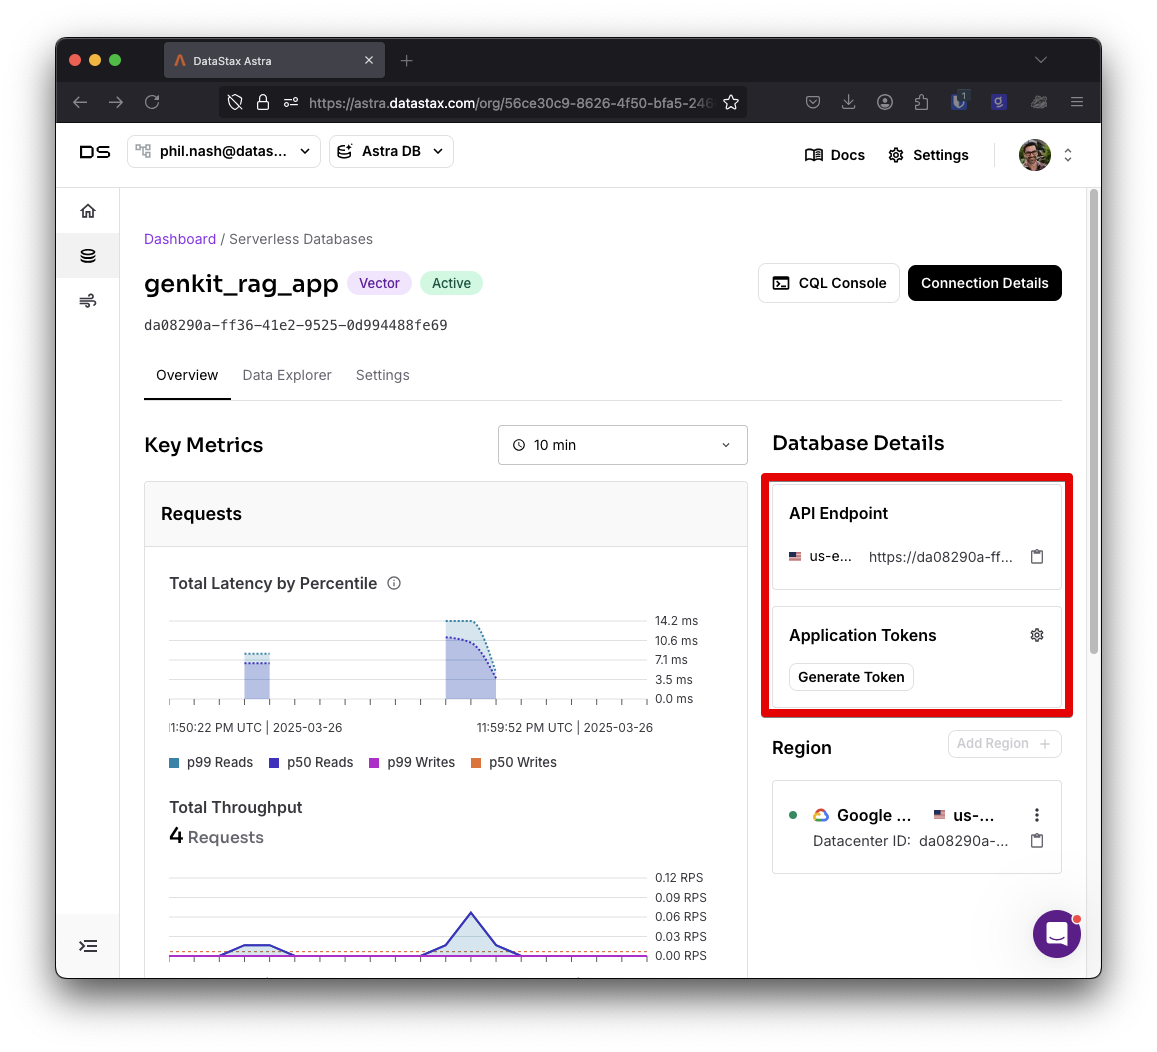Screen dimensions: 1157x1052
Task: Open the Astra DB product dropdown
Action: (391, 151)
